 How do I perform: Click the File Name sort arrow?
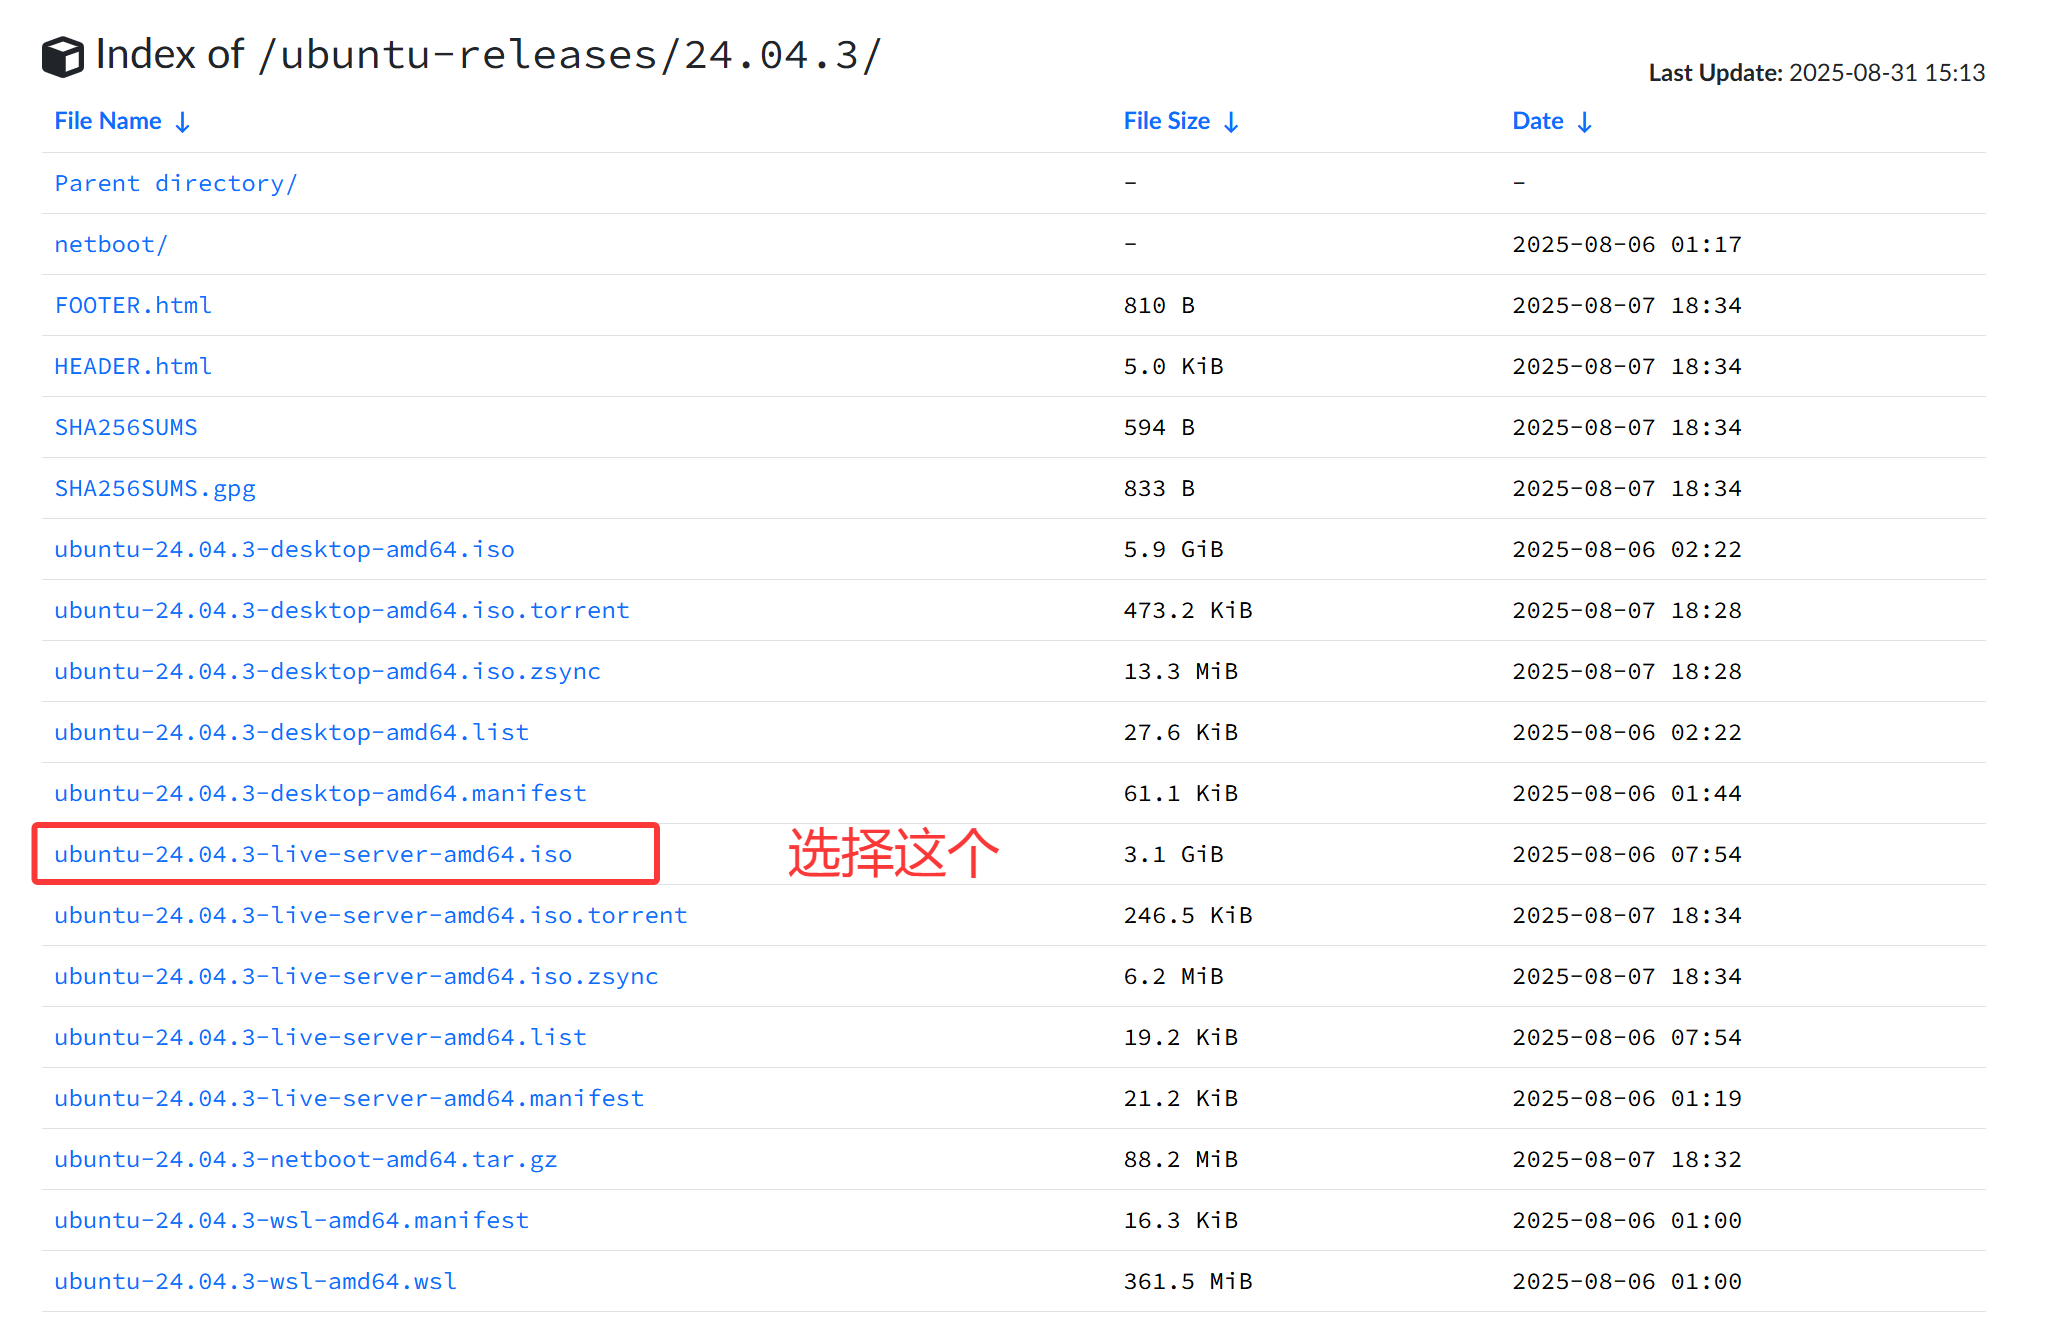point(183,122)
